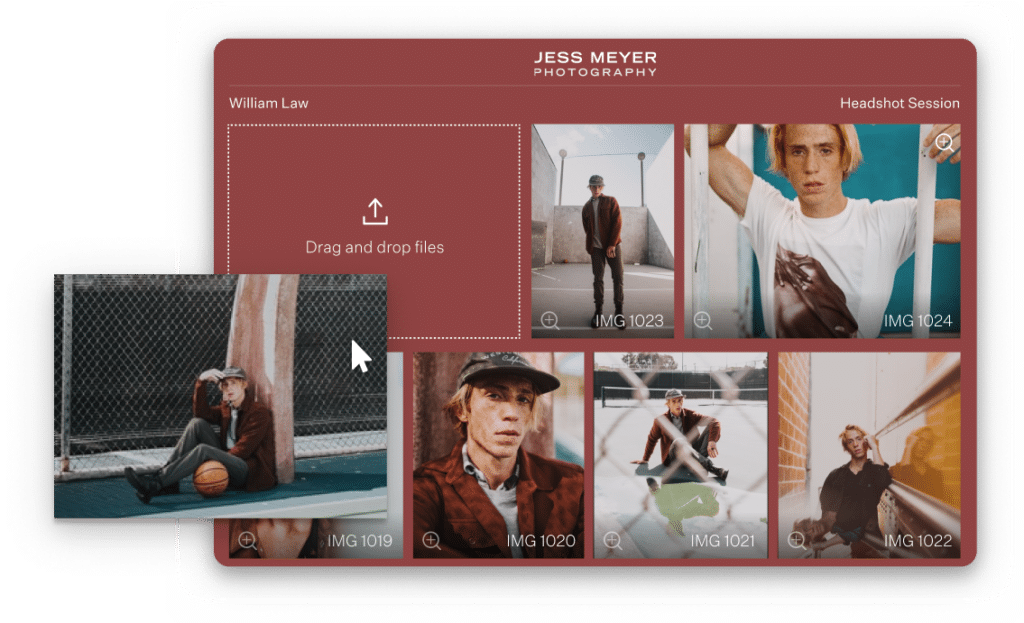This screenshot has width=1024, height=623.
Task: Click the upload arrow icon
Action: point(375,212)
